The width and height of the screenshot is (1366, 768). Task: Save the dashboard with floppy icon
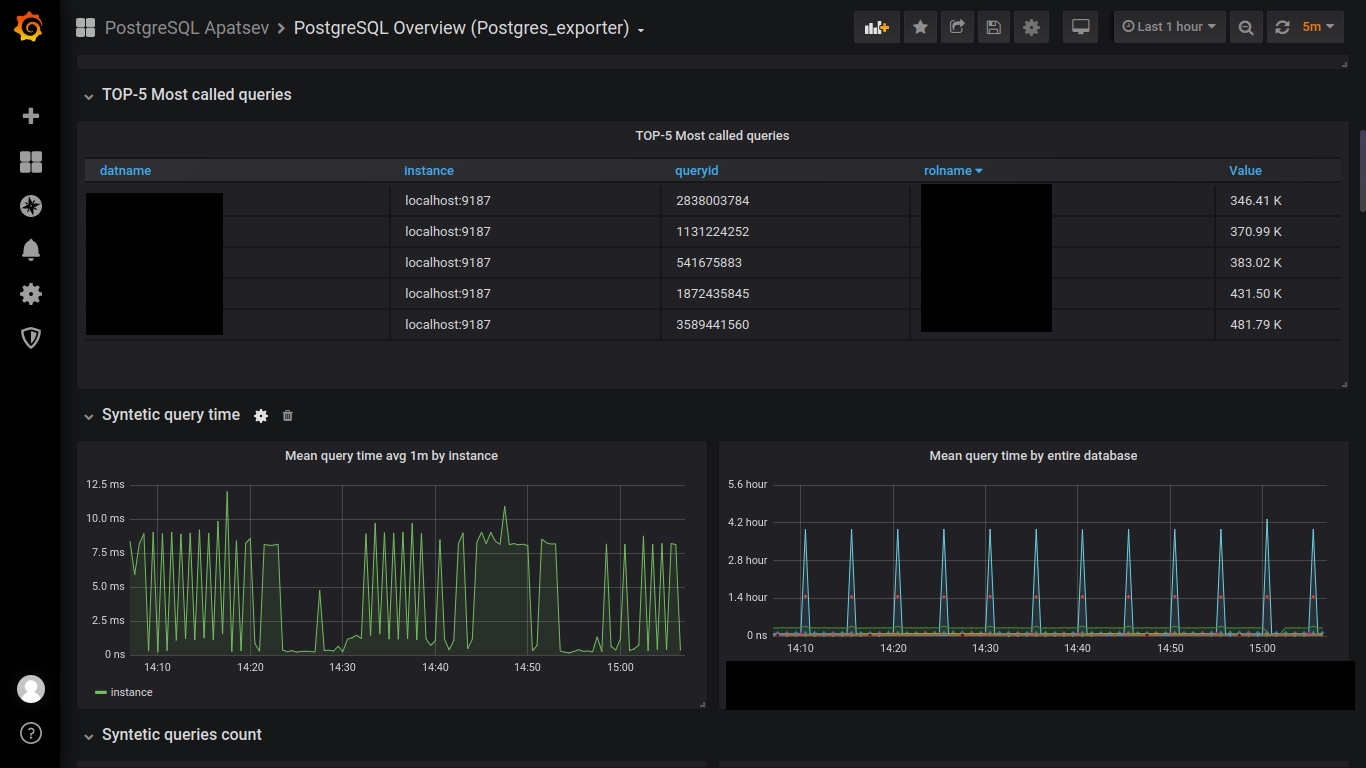[993, 27]
